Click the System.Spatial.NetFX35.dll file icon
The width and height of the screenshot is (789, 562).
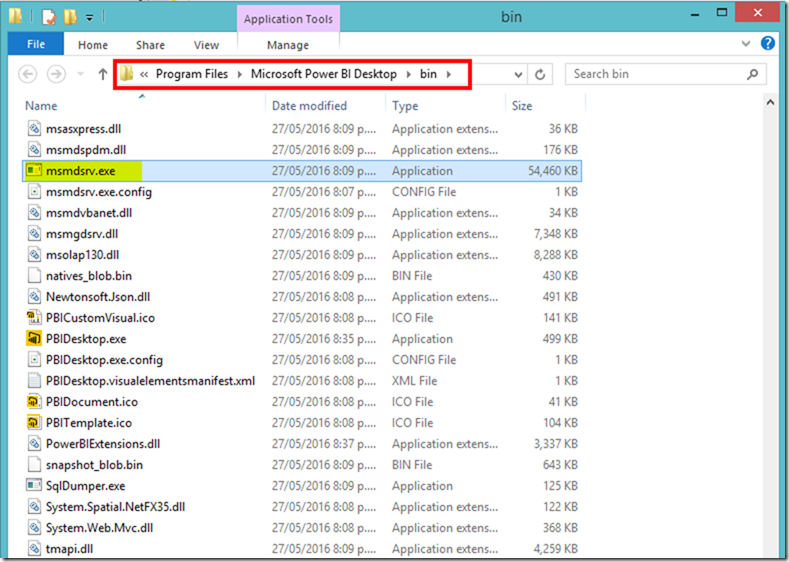click(x=34, y=507)
